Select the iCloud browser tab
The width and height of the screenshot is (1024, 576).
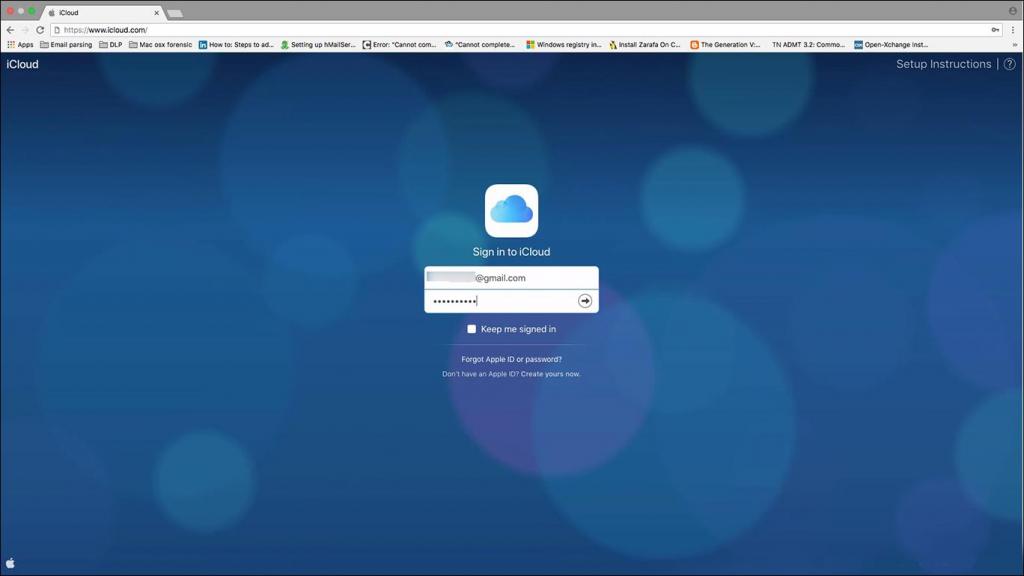click(100, 13)
